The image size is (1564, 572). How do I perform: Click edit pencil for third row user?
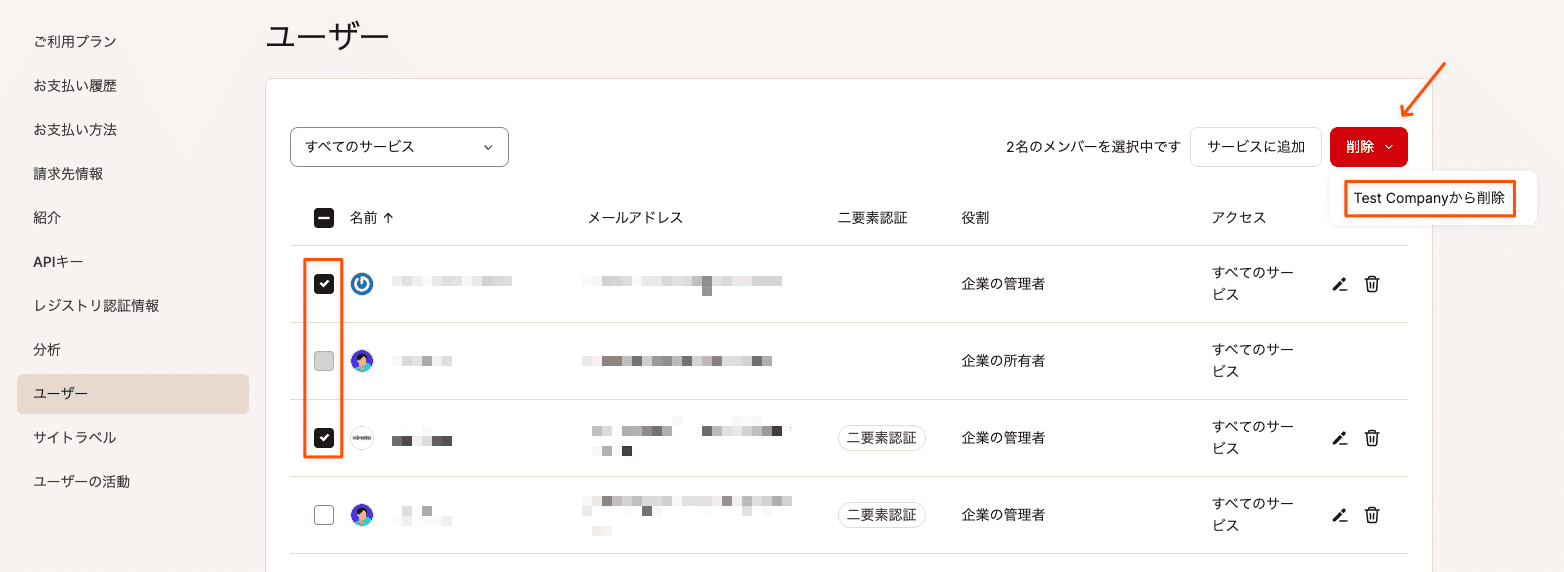pos(1340,438)
